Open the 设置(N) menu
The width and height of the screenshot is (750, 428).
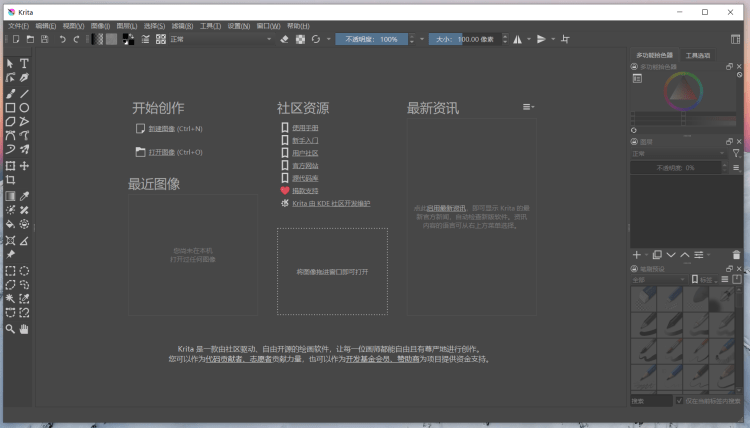click(x=239, y=26)
